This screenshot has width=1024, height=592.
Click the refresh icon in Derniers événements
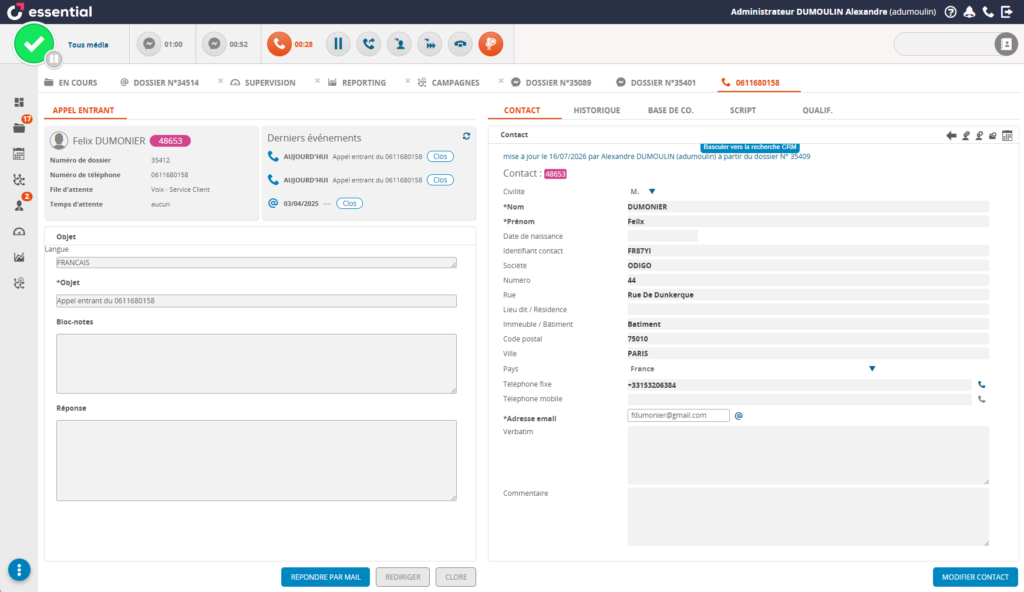tap(466, 136)
